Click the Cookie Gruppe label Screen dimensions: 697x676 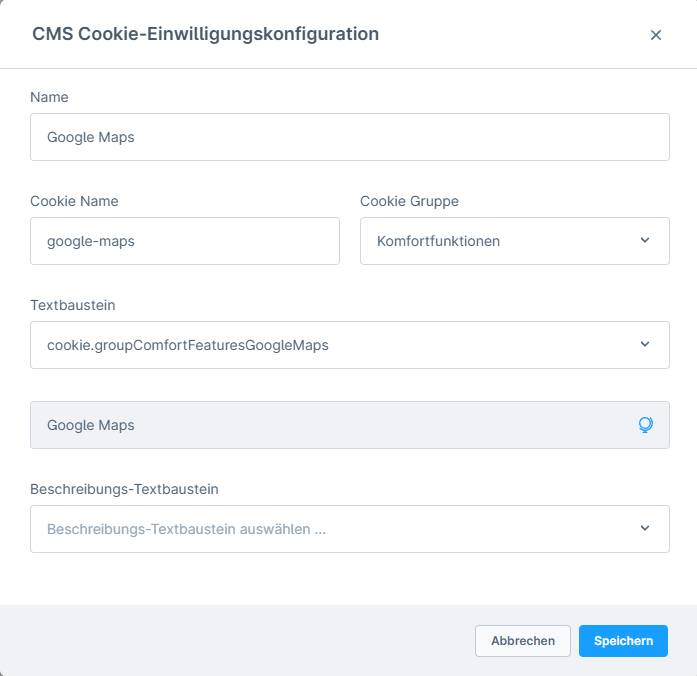[x=409, y=201]
